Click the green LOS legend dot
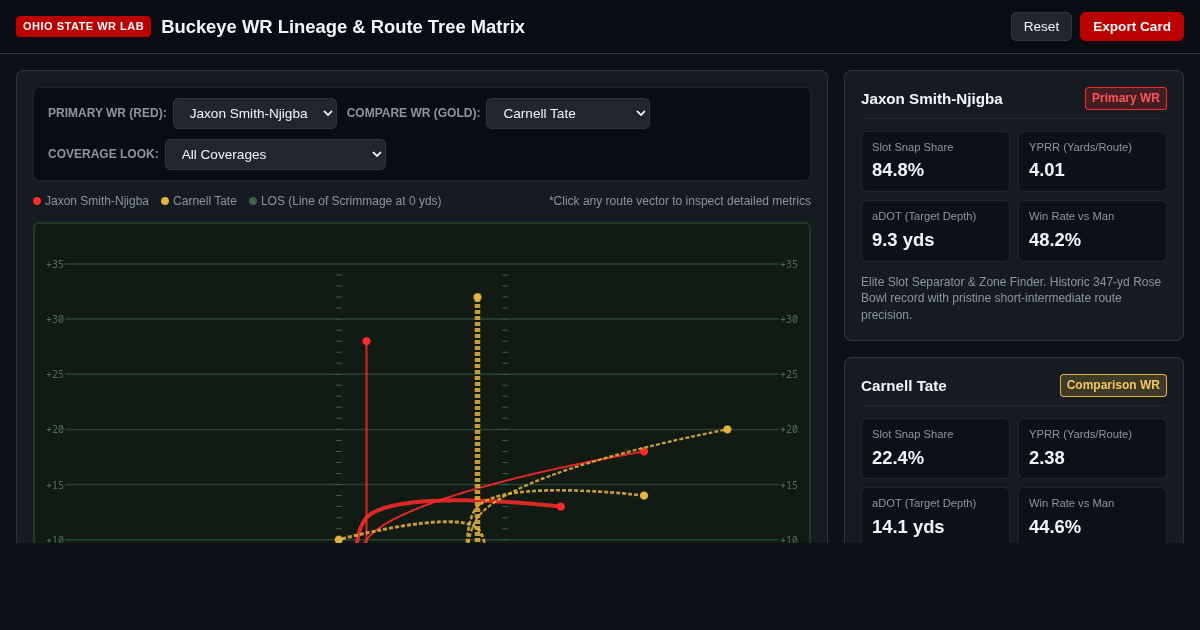The image size is (1200, 630). (x=253, y=201)
